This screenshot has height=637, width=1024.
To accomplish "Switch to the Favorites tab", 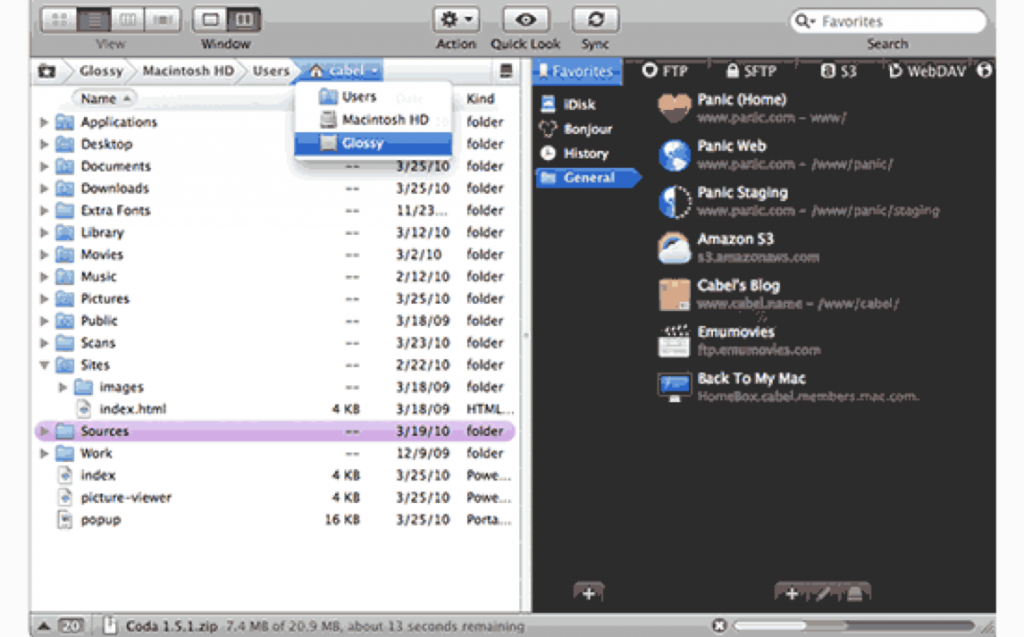I will coord(577,71).
